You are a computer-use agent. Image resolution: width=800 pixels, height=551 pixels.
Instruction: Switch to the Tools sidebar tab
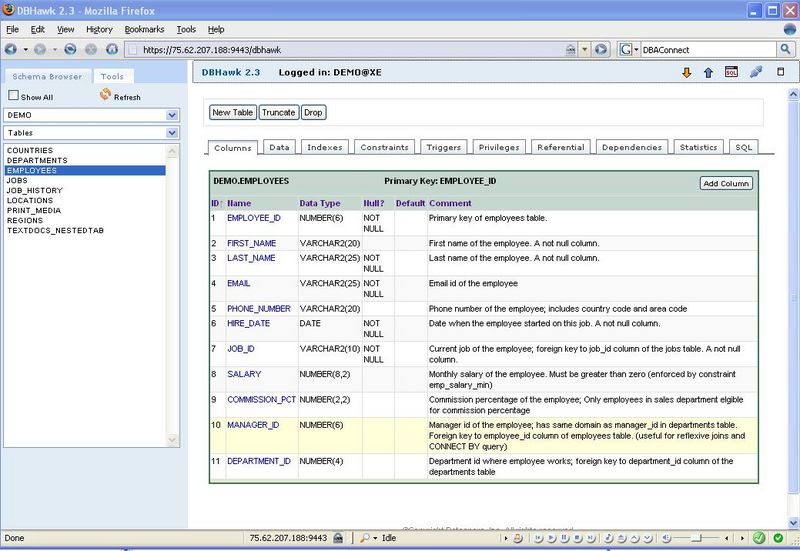[112, 76]
